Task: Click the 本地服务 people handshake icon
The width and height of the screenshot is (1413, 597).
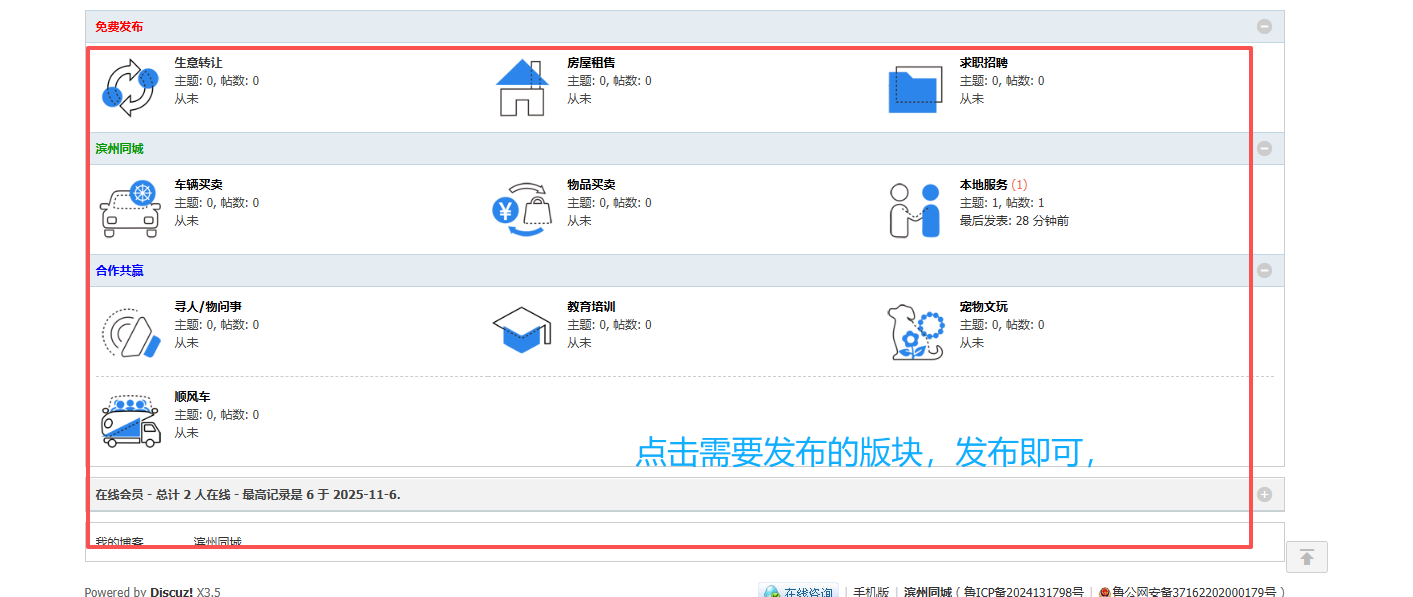Action: click(x=913, y=208)
